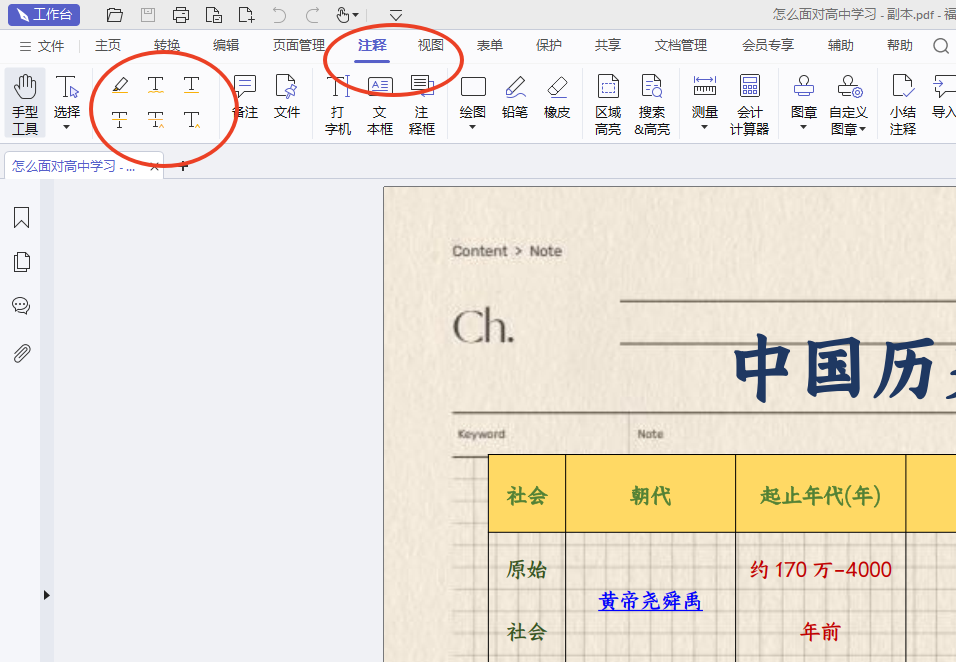Expand the 选择 tool dropdown
Screen dimensions: 956x662
click(x=67, y=127)
